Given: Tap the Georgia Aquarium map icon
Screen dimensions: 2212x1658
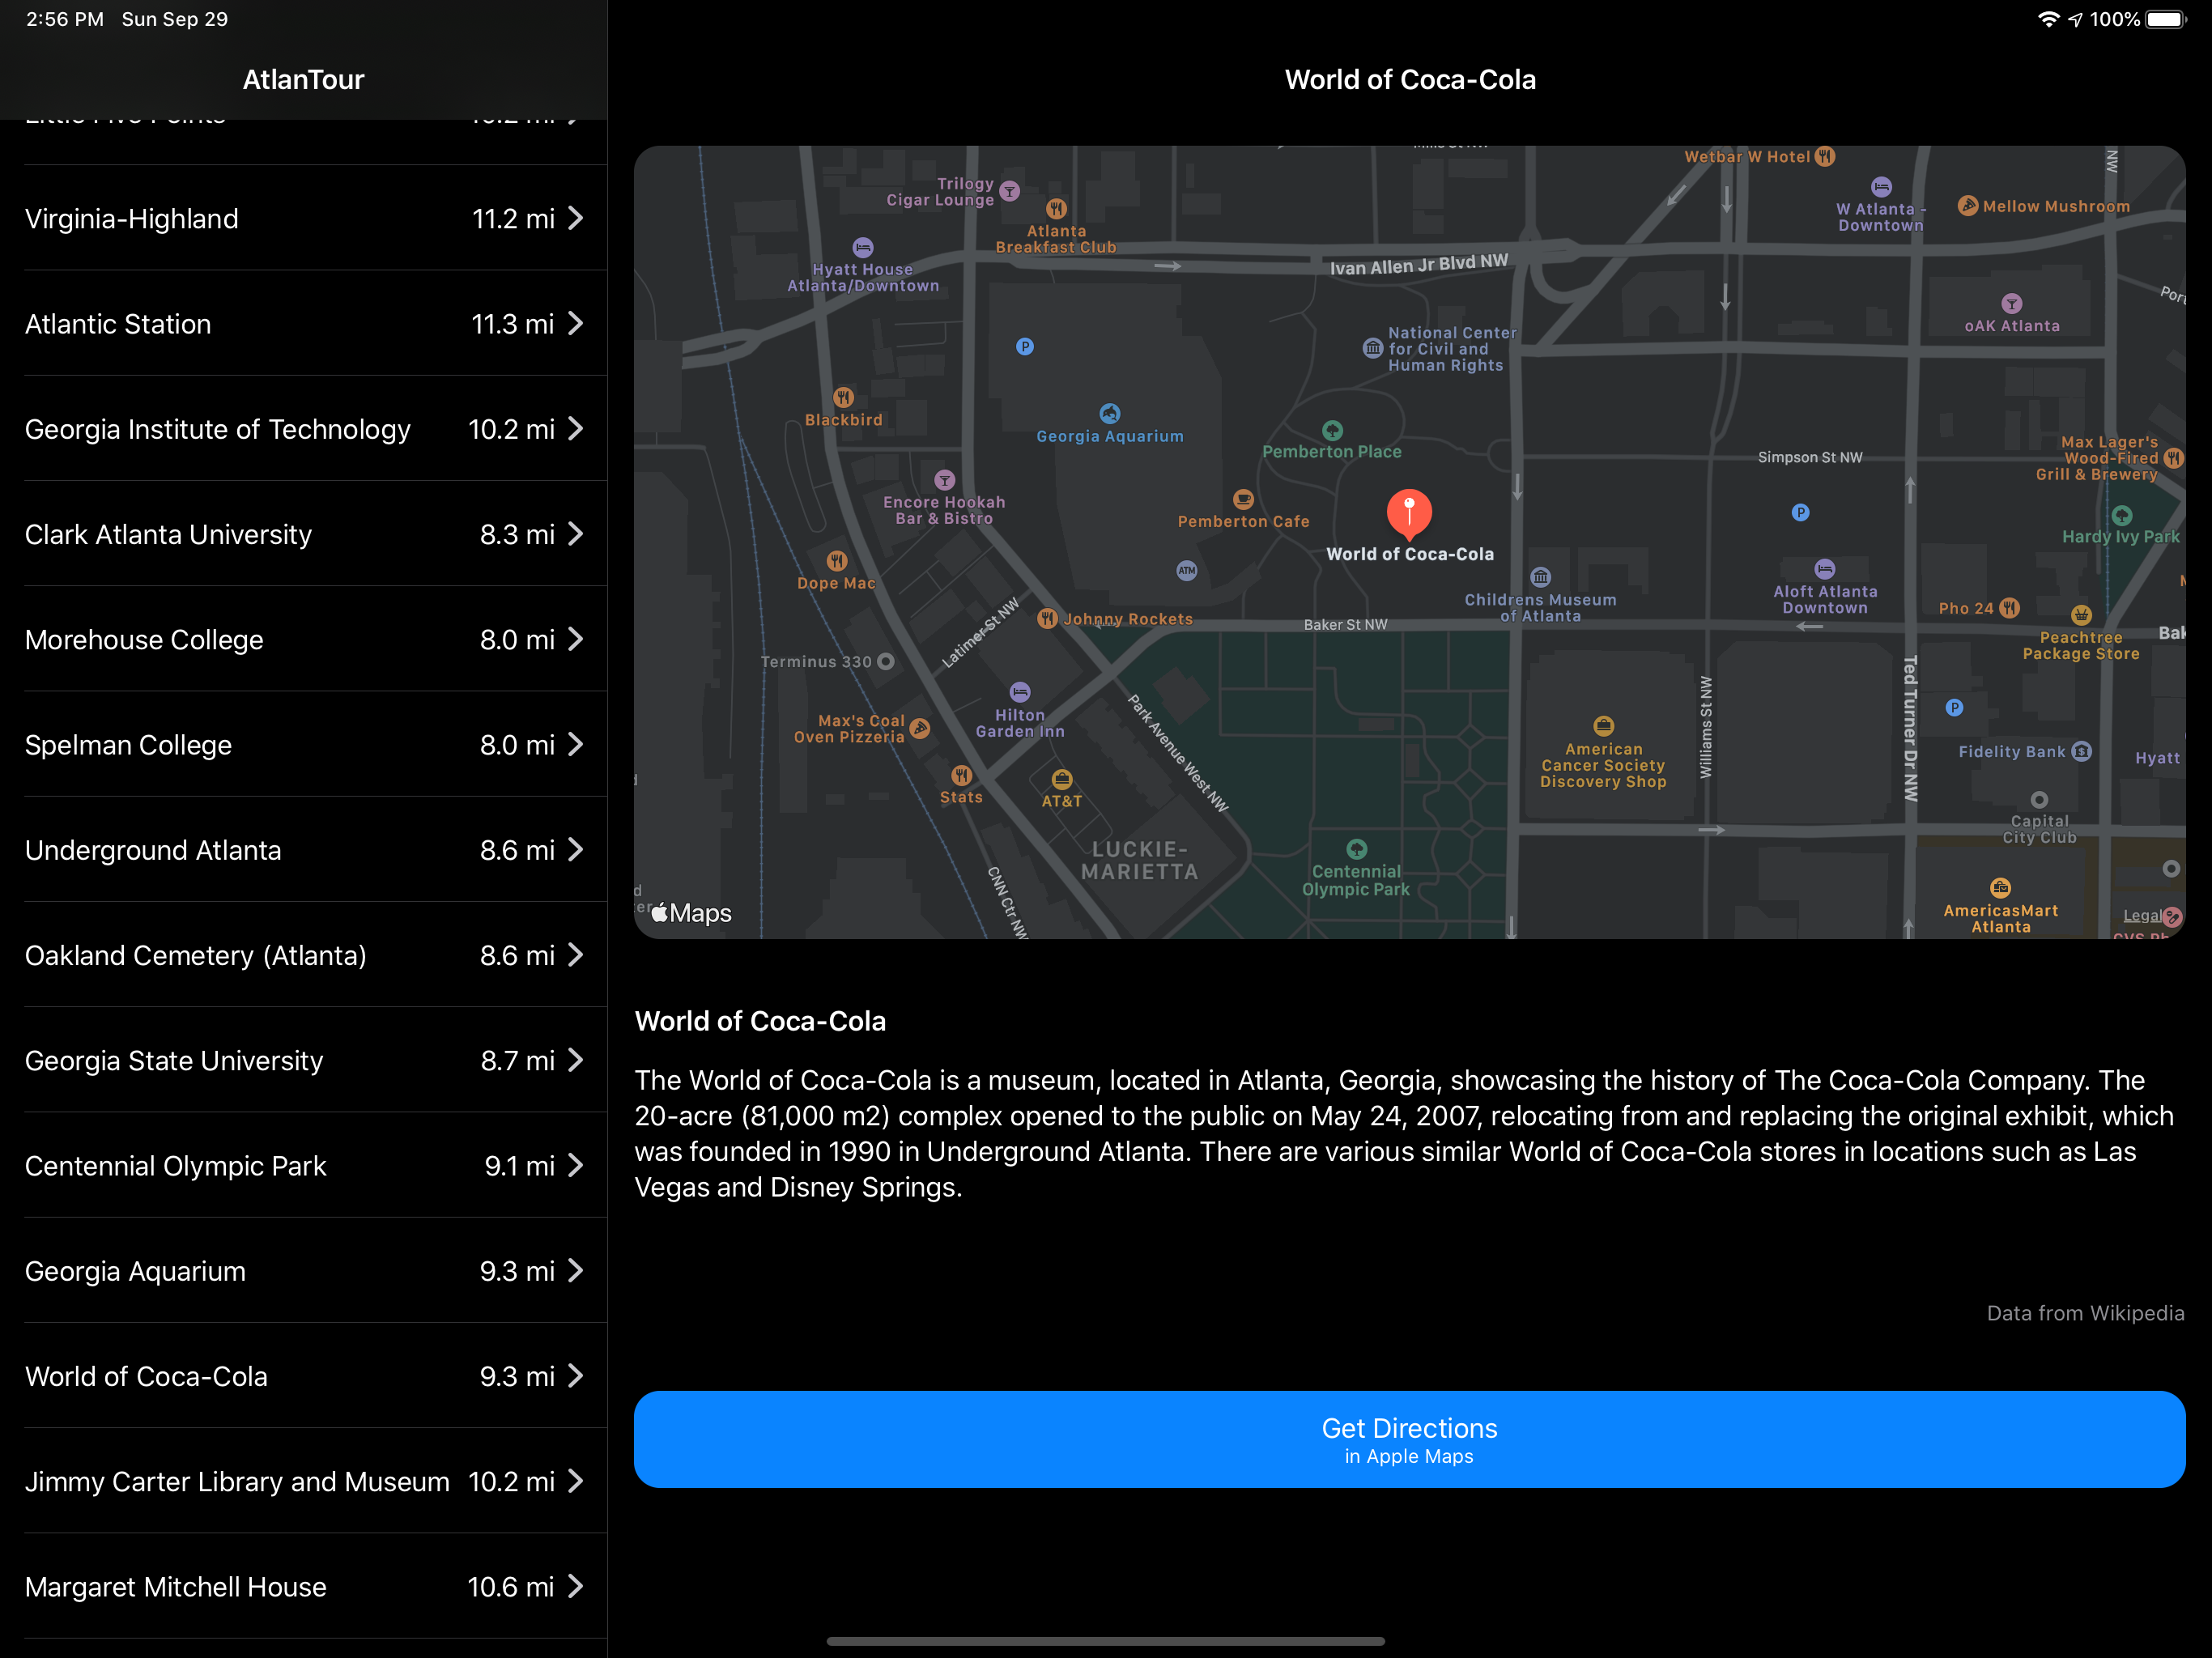Looking at the screenshot, I should click(x=1110, y=413).
